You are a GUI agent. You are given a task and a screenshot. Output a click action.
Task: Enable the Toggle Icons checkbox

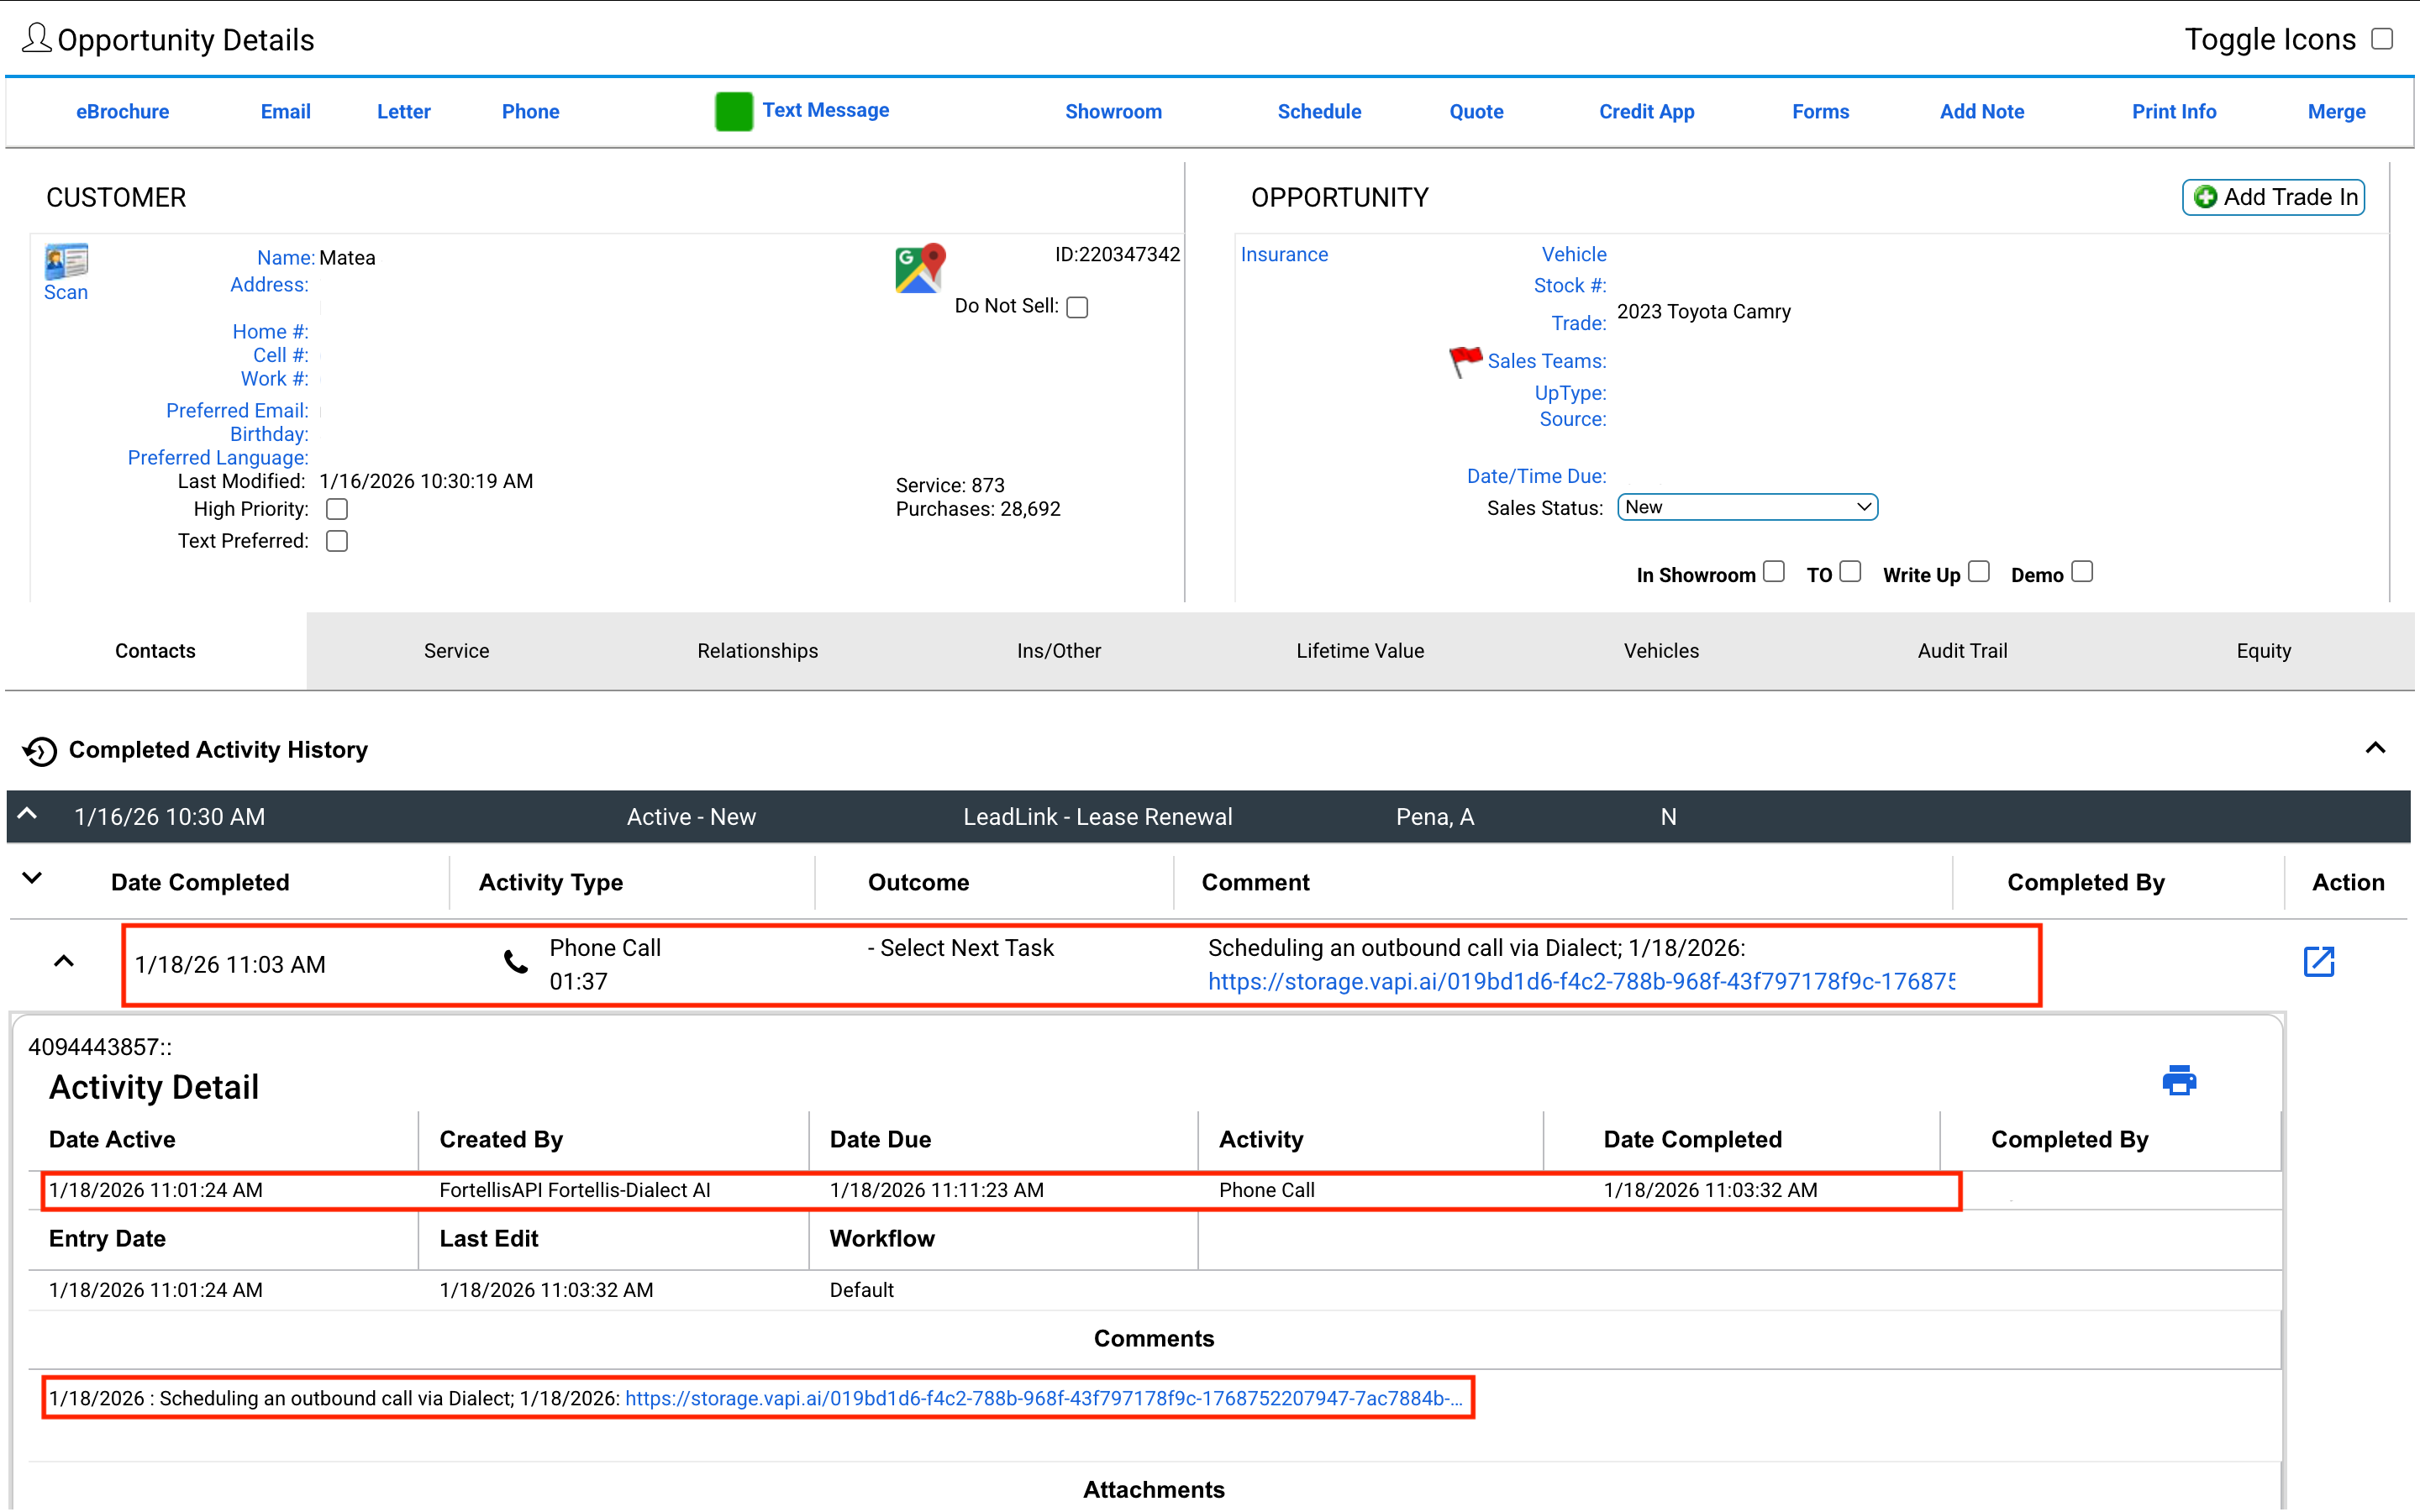tap(2382, 38)
